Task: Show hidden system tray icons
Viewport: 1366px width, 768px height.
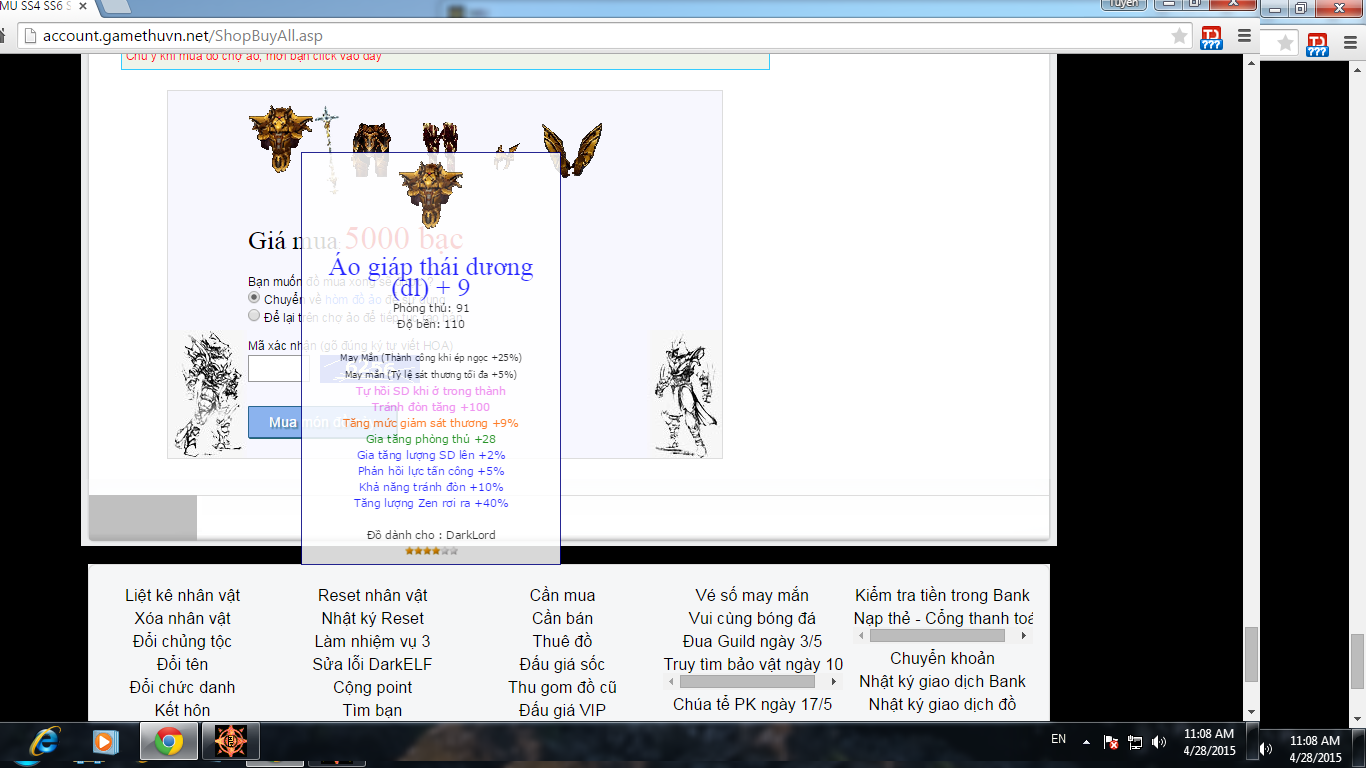Action: [1086, 742]
